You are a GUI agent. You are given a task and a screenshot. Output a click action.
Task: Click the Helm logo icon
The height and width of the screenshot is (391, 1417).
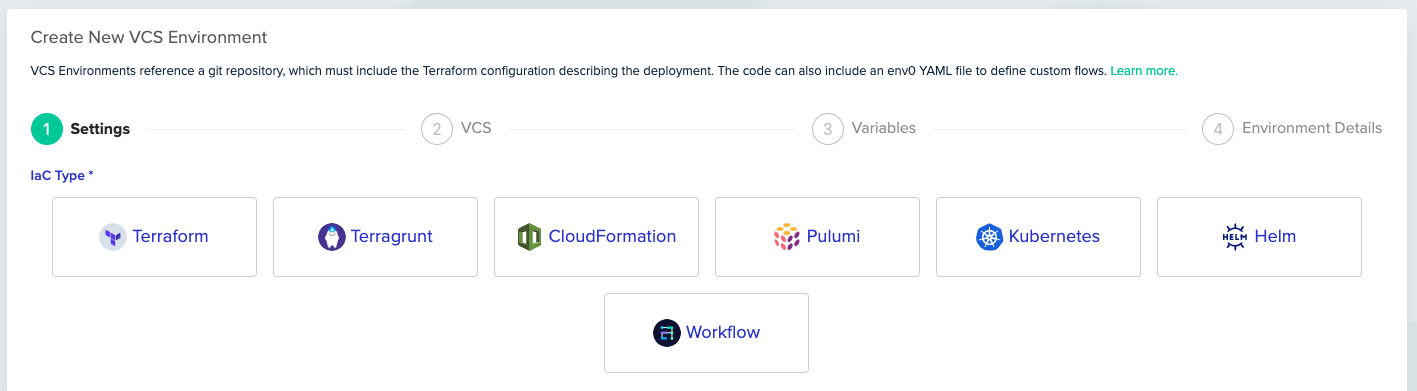[x=1235, y=237]
